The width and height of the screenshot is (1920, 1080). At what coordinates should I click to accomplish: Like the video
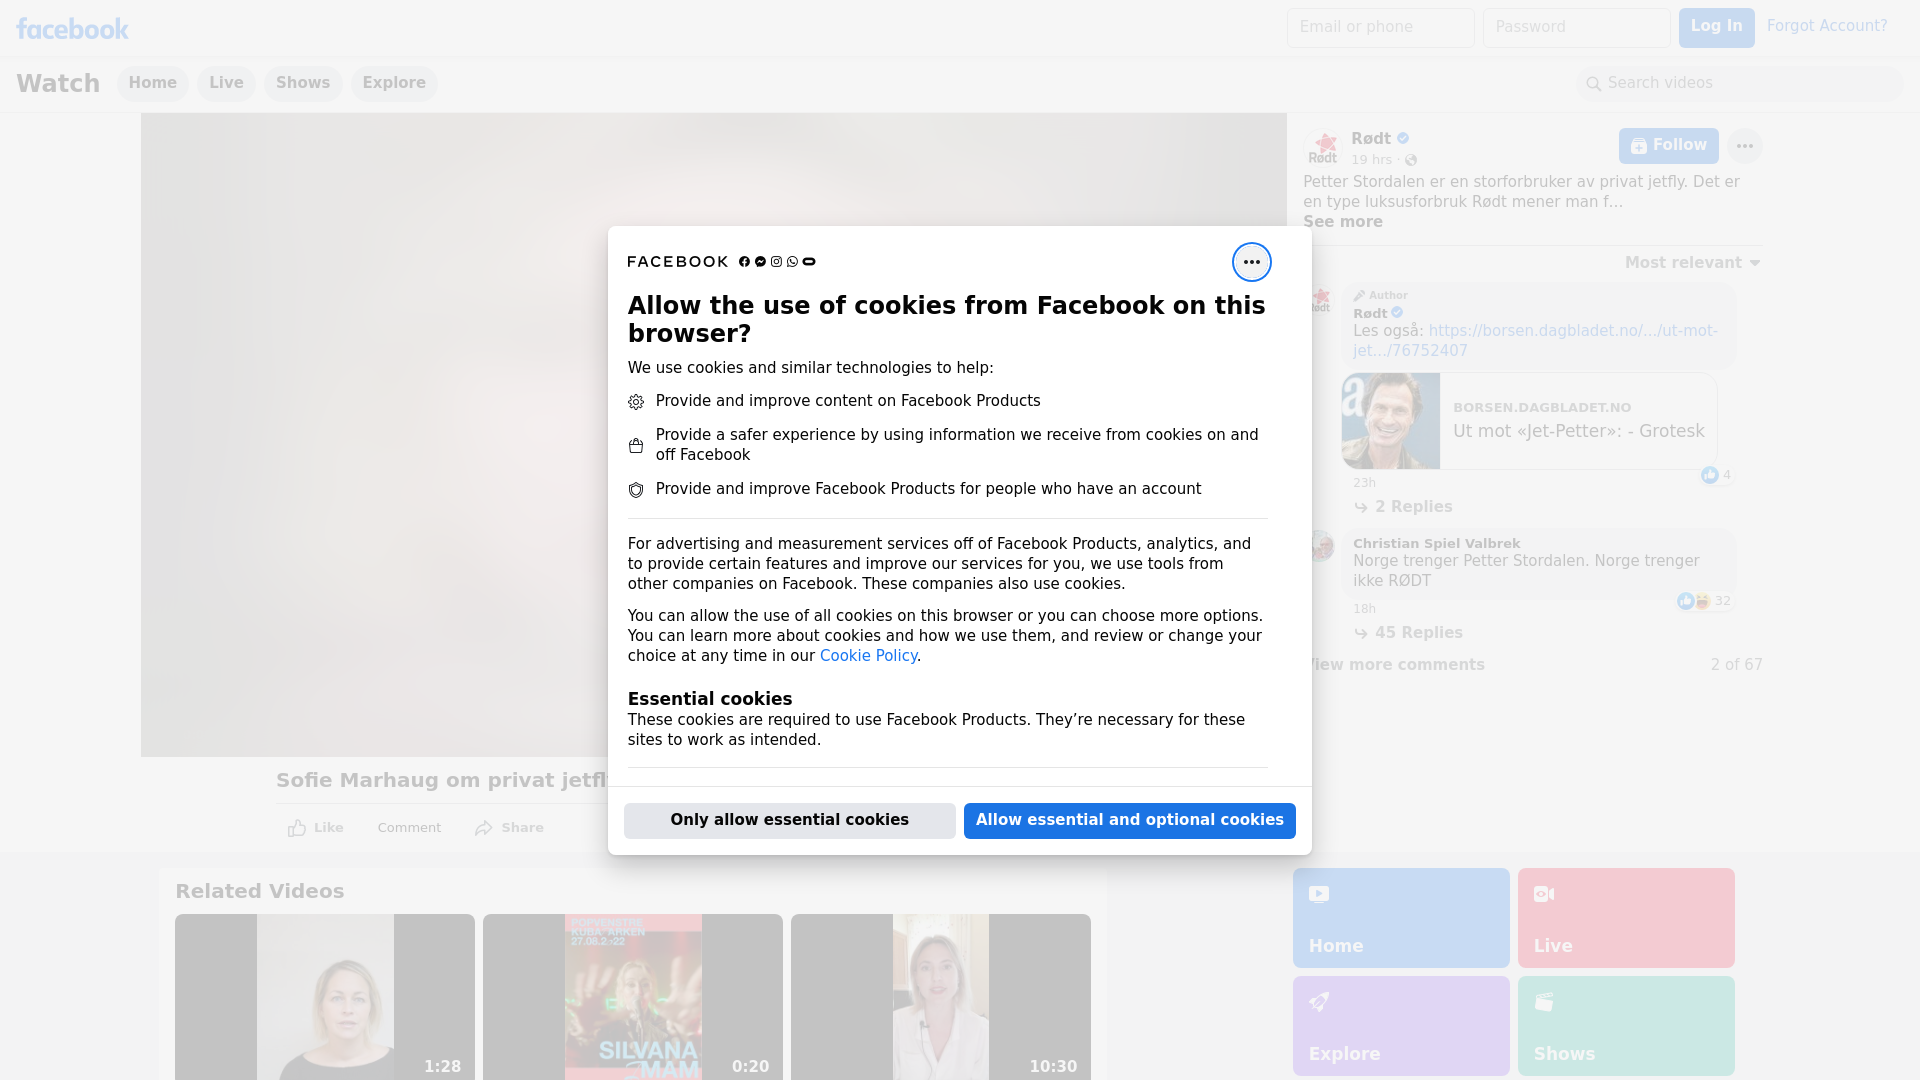(315, 828)
